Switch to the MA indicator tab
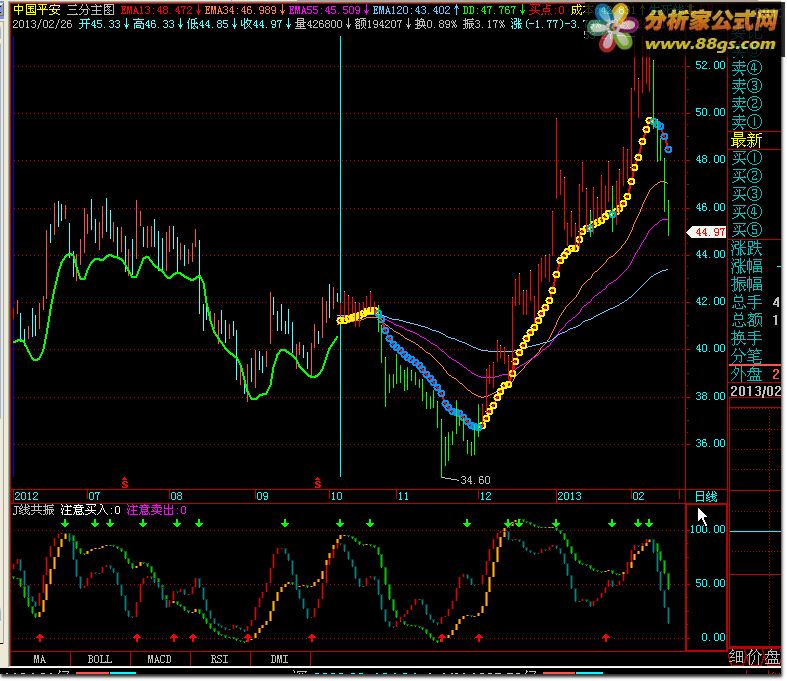Screen dimensions: 787x681 40,659
